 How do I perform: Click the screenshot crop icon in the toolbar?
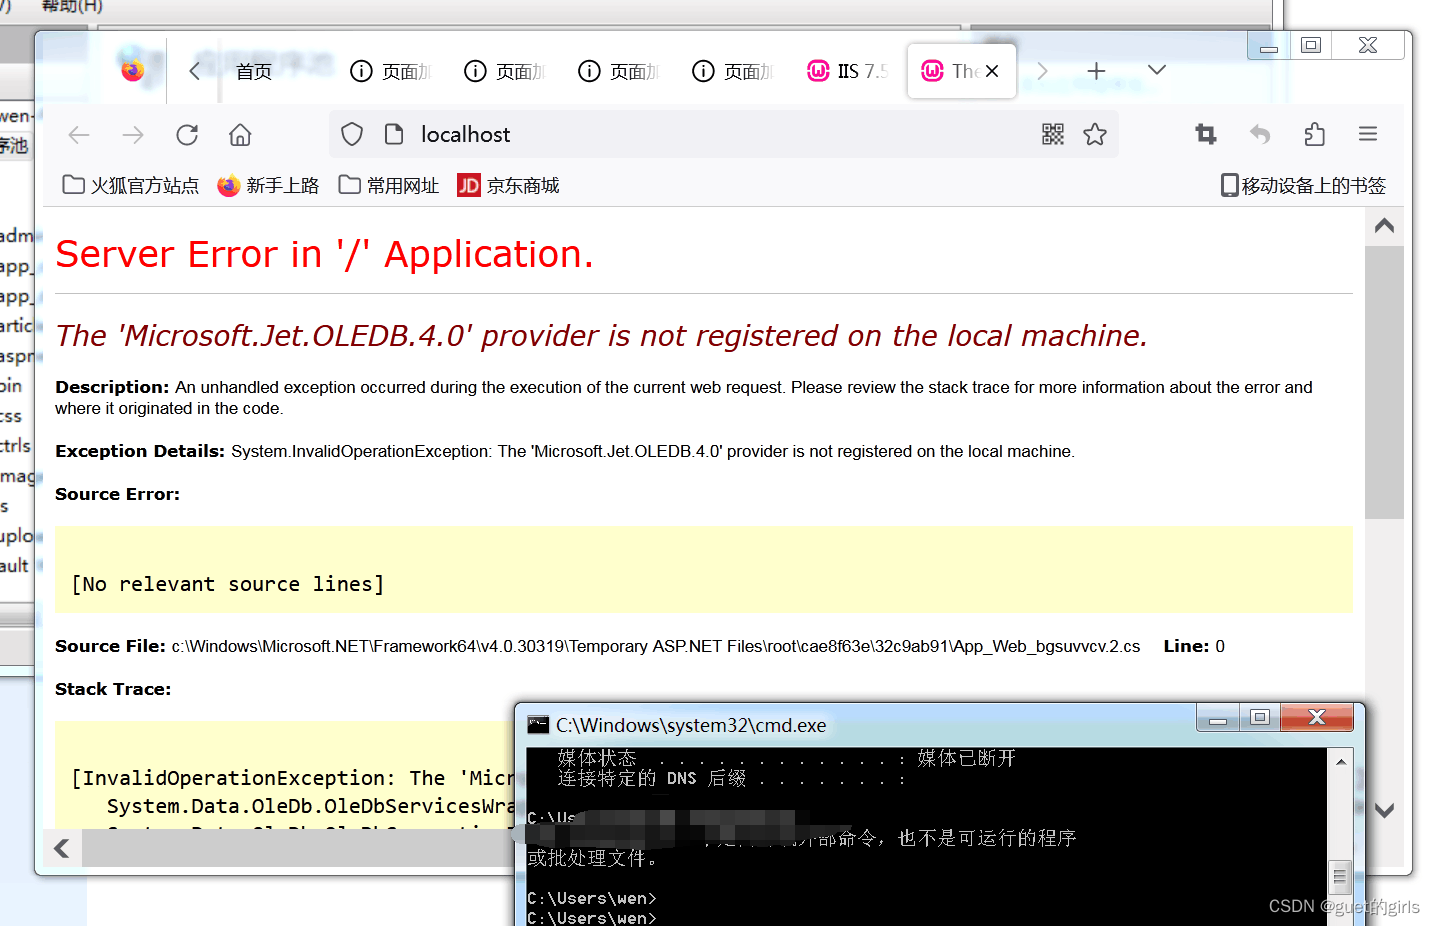tap(1205, 134)
